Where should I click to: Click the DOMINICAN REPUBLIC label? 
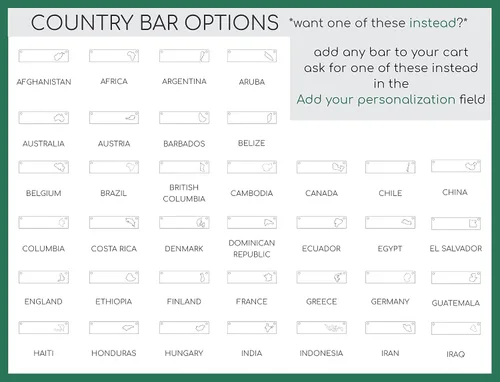coord(252,249)
